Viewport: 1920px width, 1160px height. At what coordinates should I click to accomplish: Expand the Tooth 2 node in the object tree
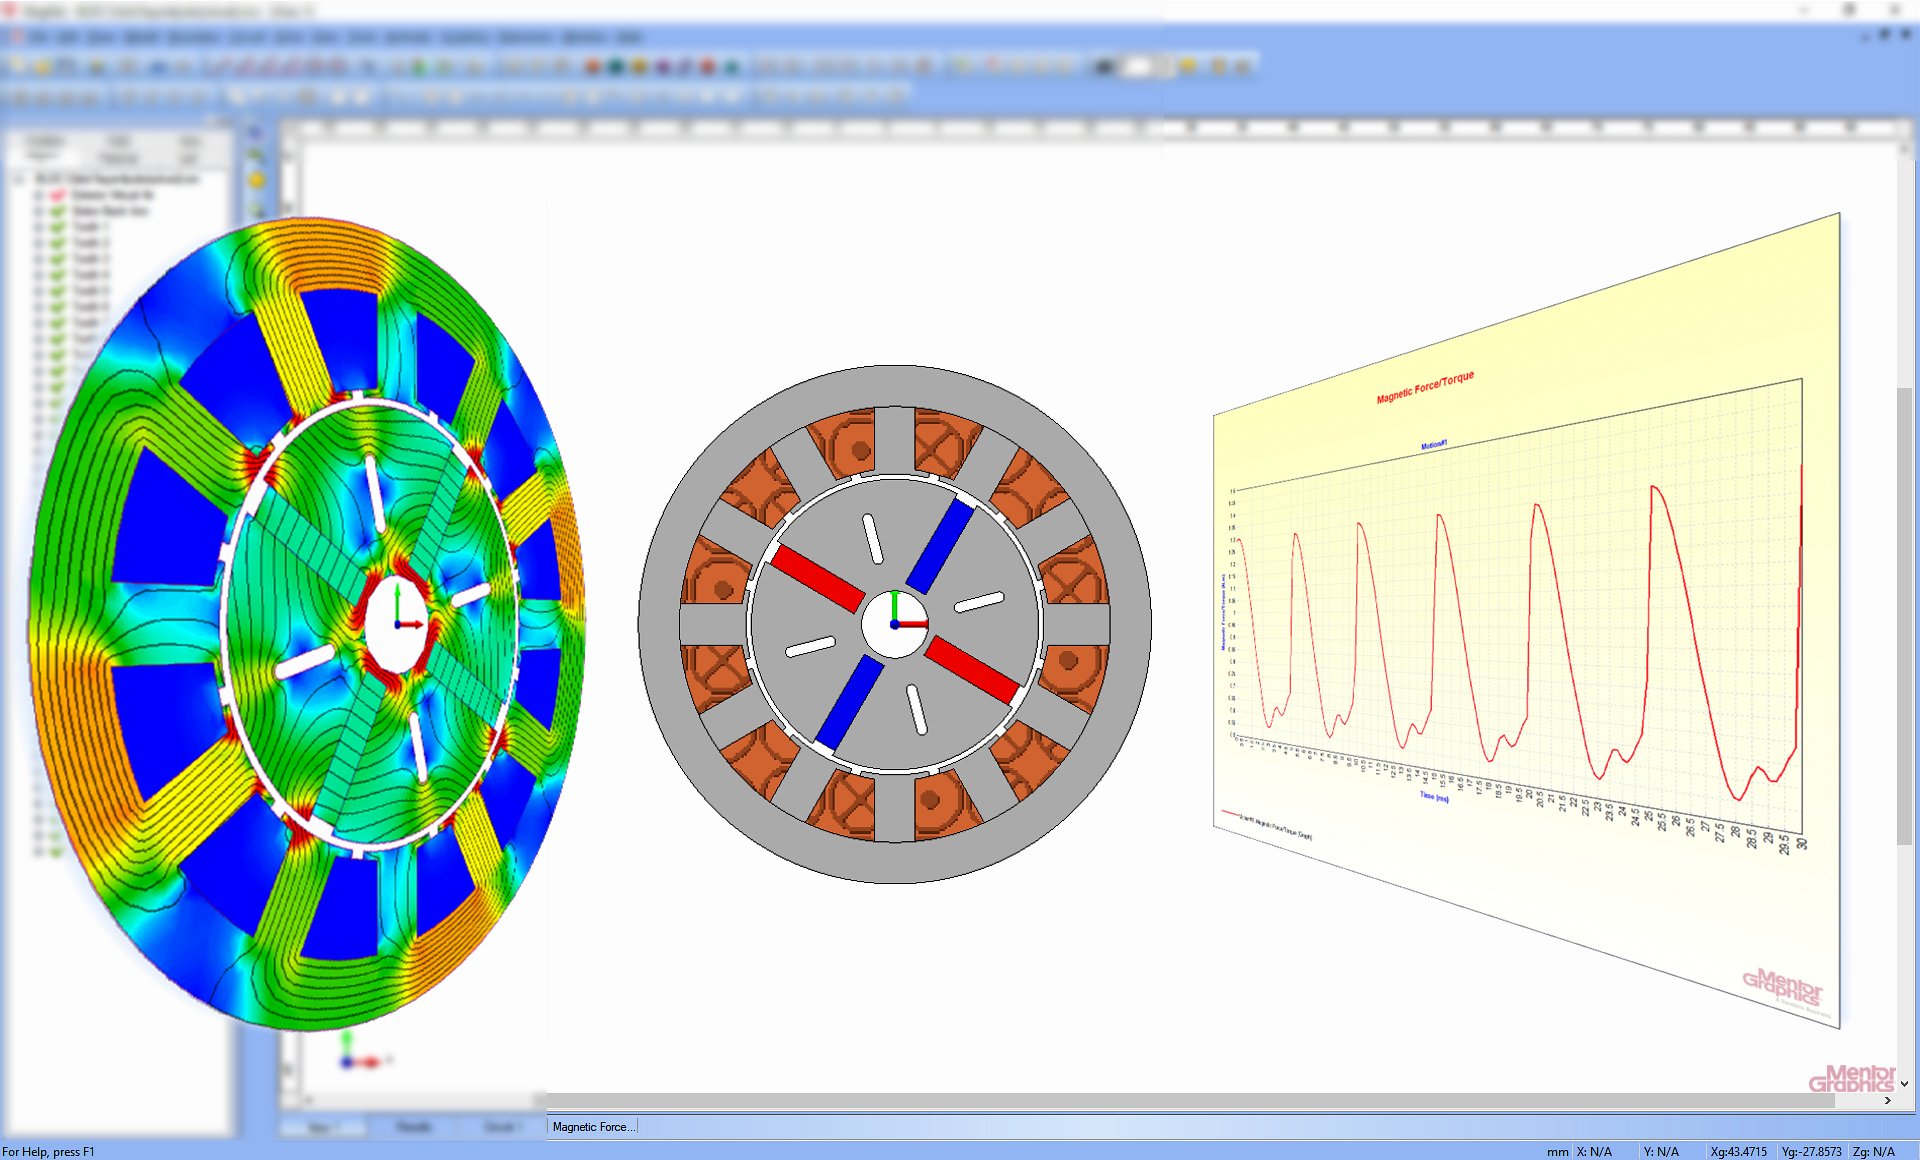coord(38,242)
